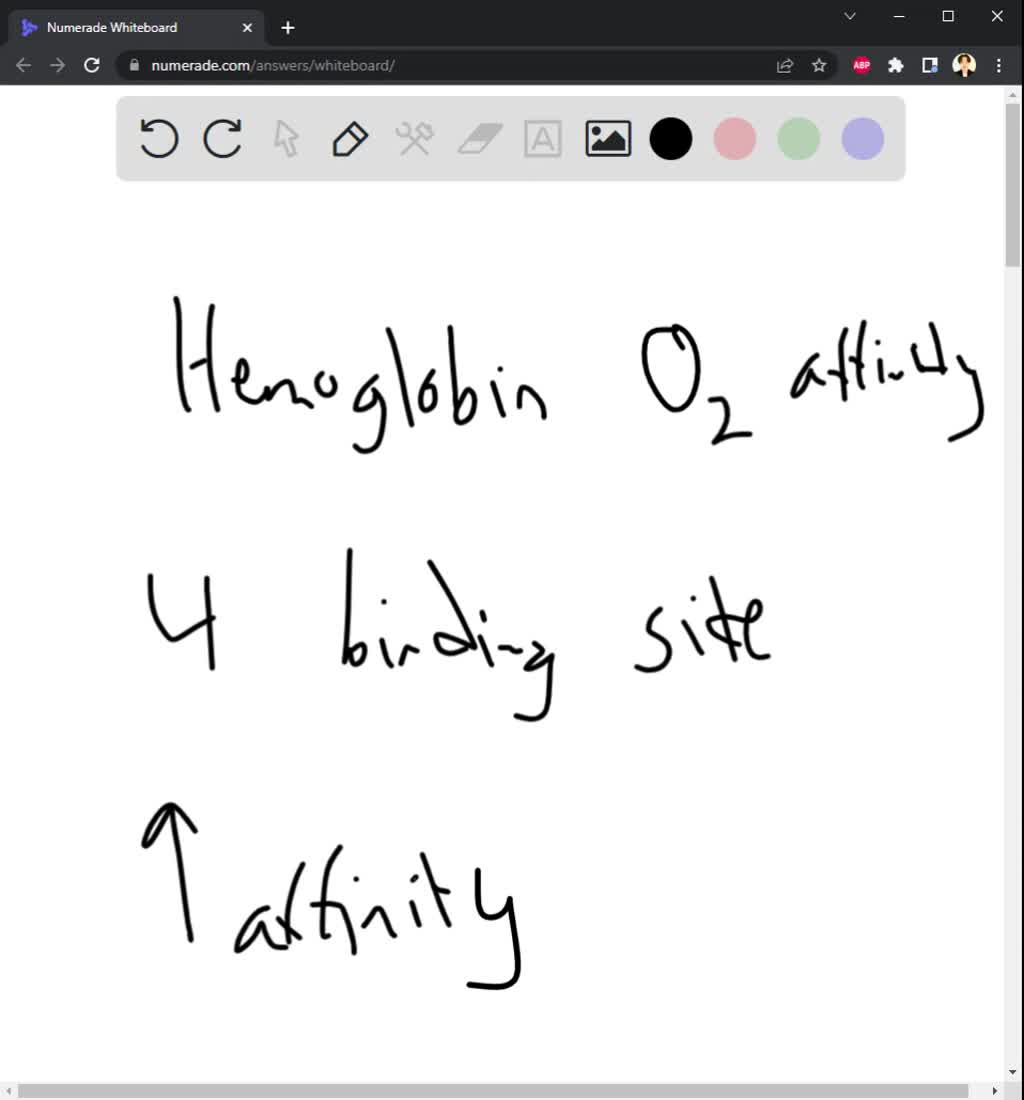Select the Pen drawing tool
The image size is (1024, 1100).
(x=349, y=139)
